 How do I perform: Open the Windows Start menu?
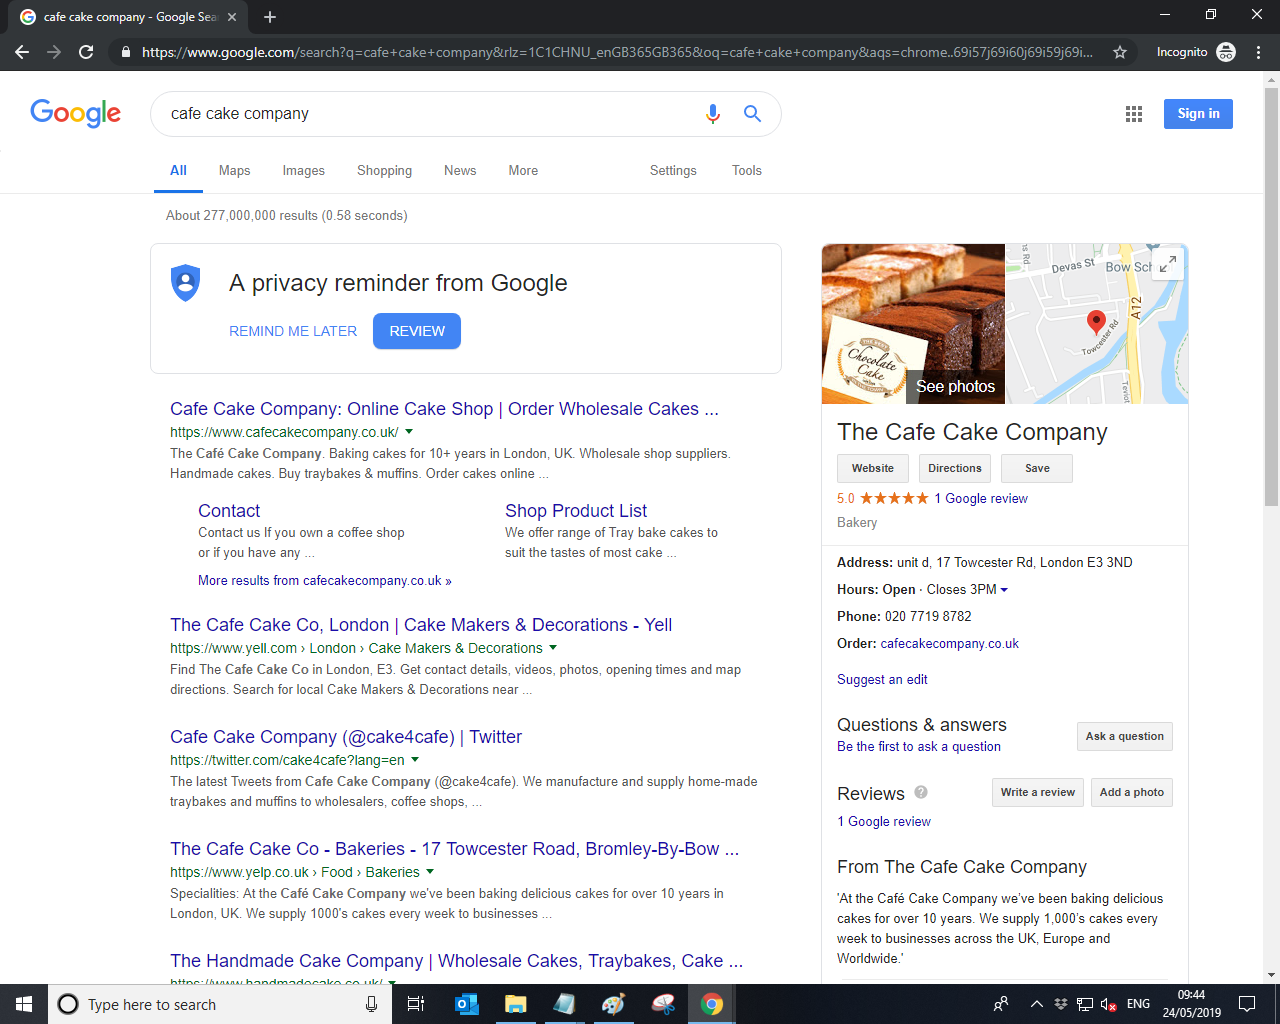coord(24,1004)
